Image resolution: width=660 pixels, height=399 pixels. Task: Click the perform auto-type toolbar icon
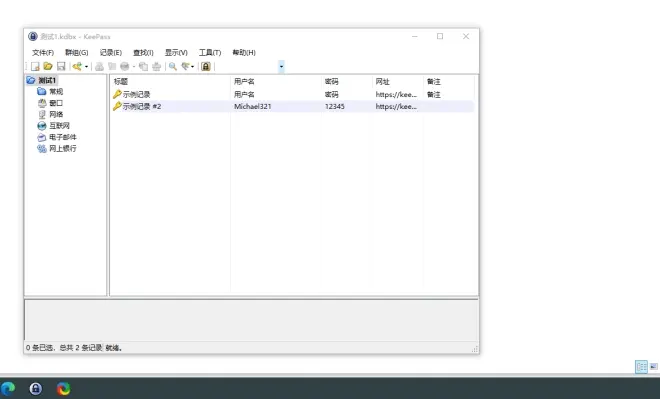click(x=157, y=66)
